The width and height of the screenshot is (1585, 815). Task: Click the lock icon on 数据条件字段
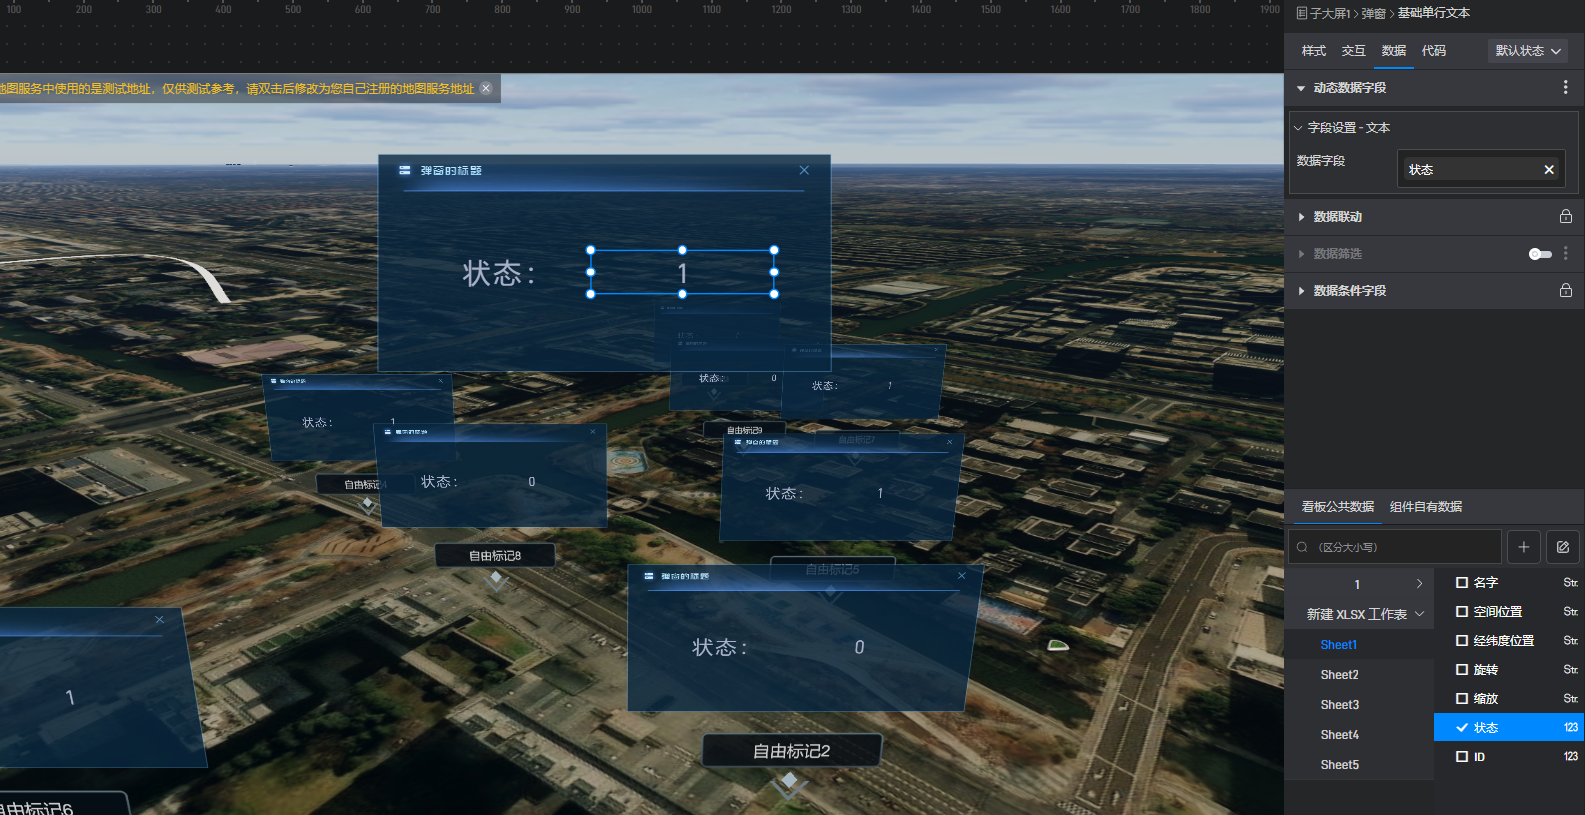[x=1566, y=290]
